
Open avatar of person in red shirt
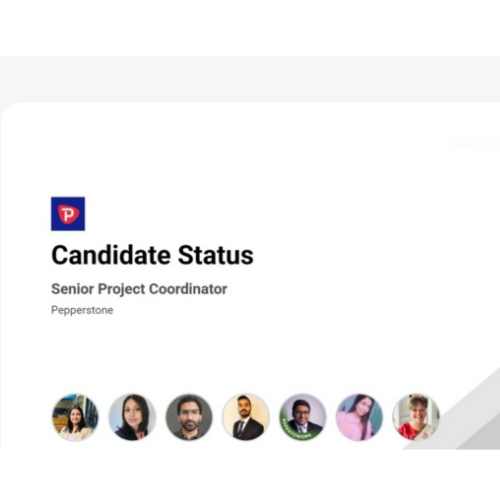pyautogui.click(x=416, y=417)
